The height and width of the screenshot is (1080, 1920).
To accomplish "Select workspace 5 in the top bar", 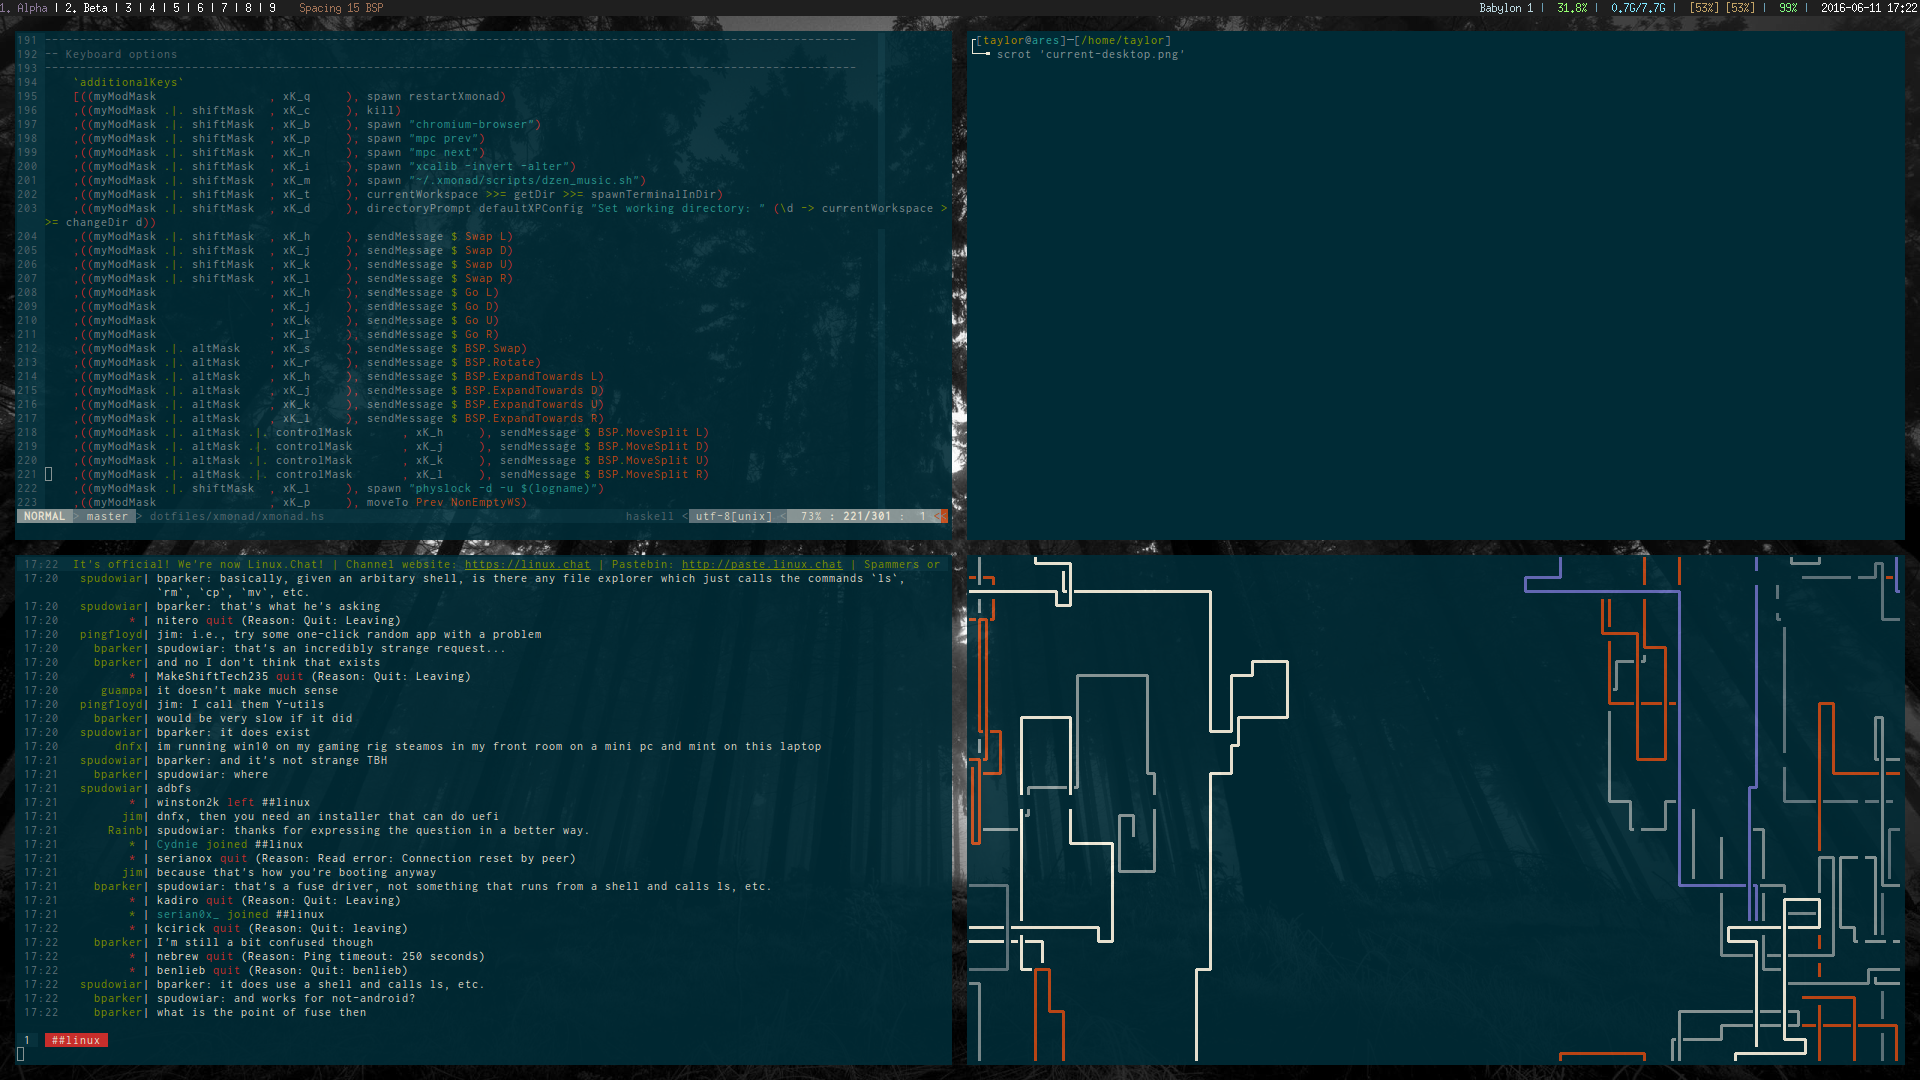I will tap(177, 8).
